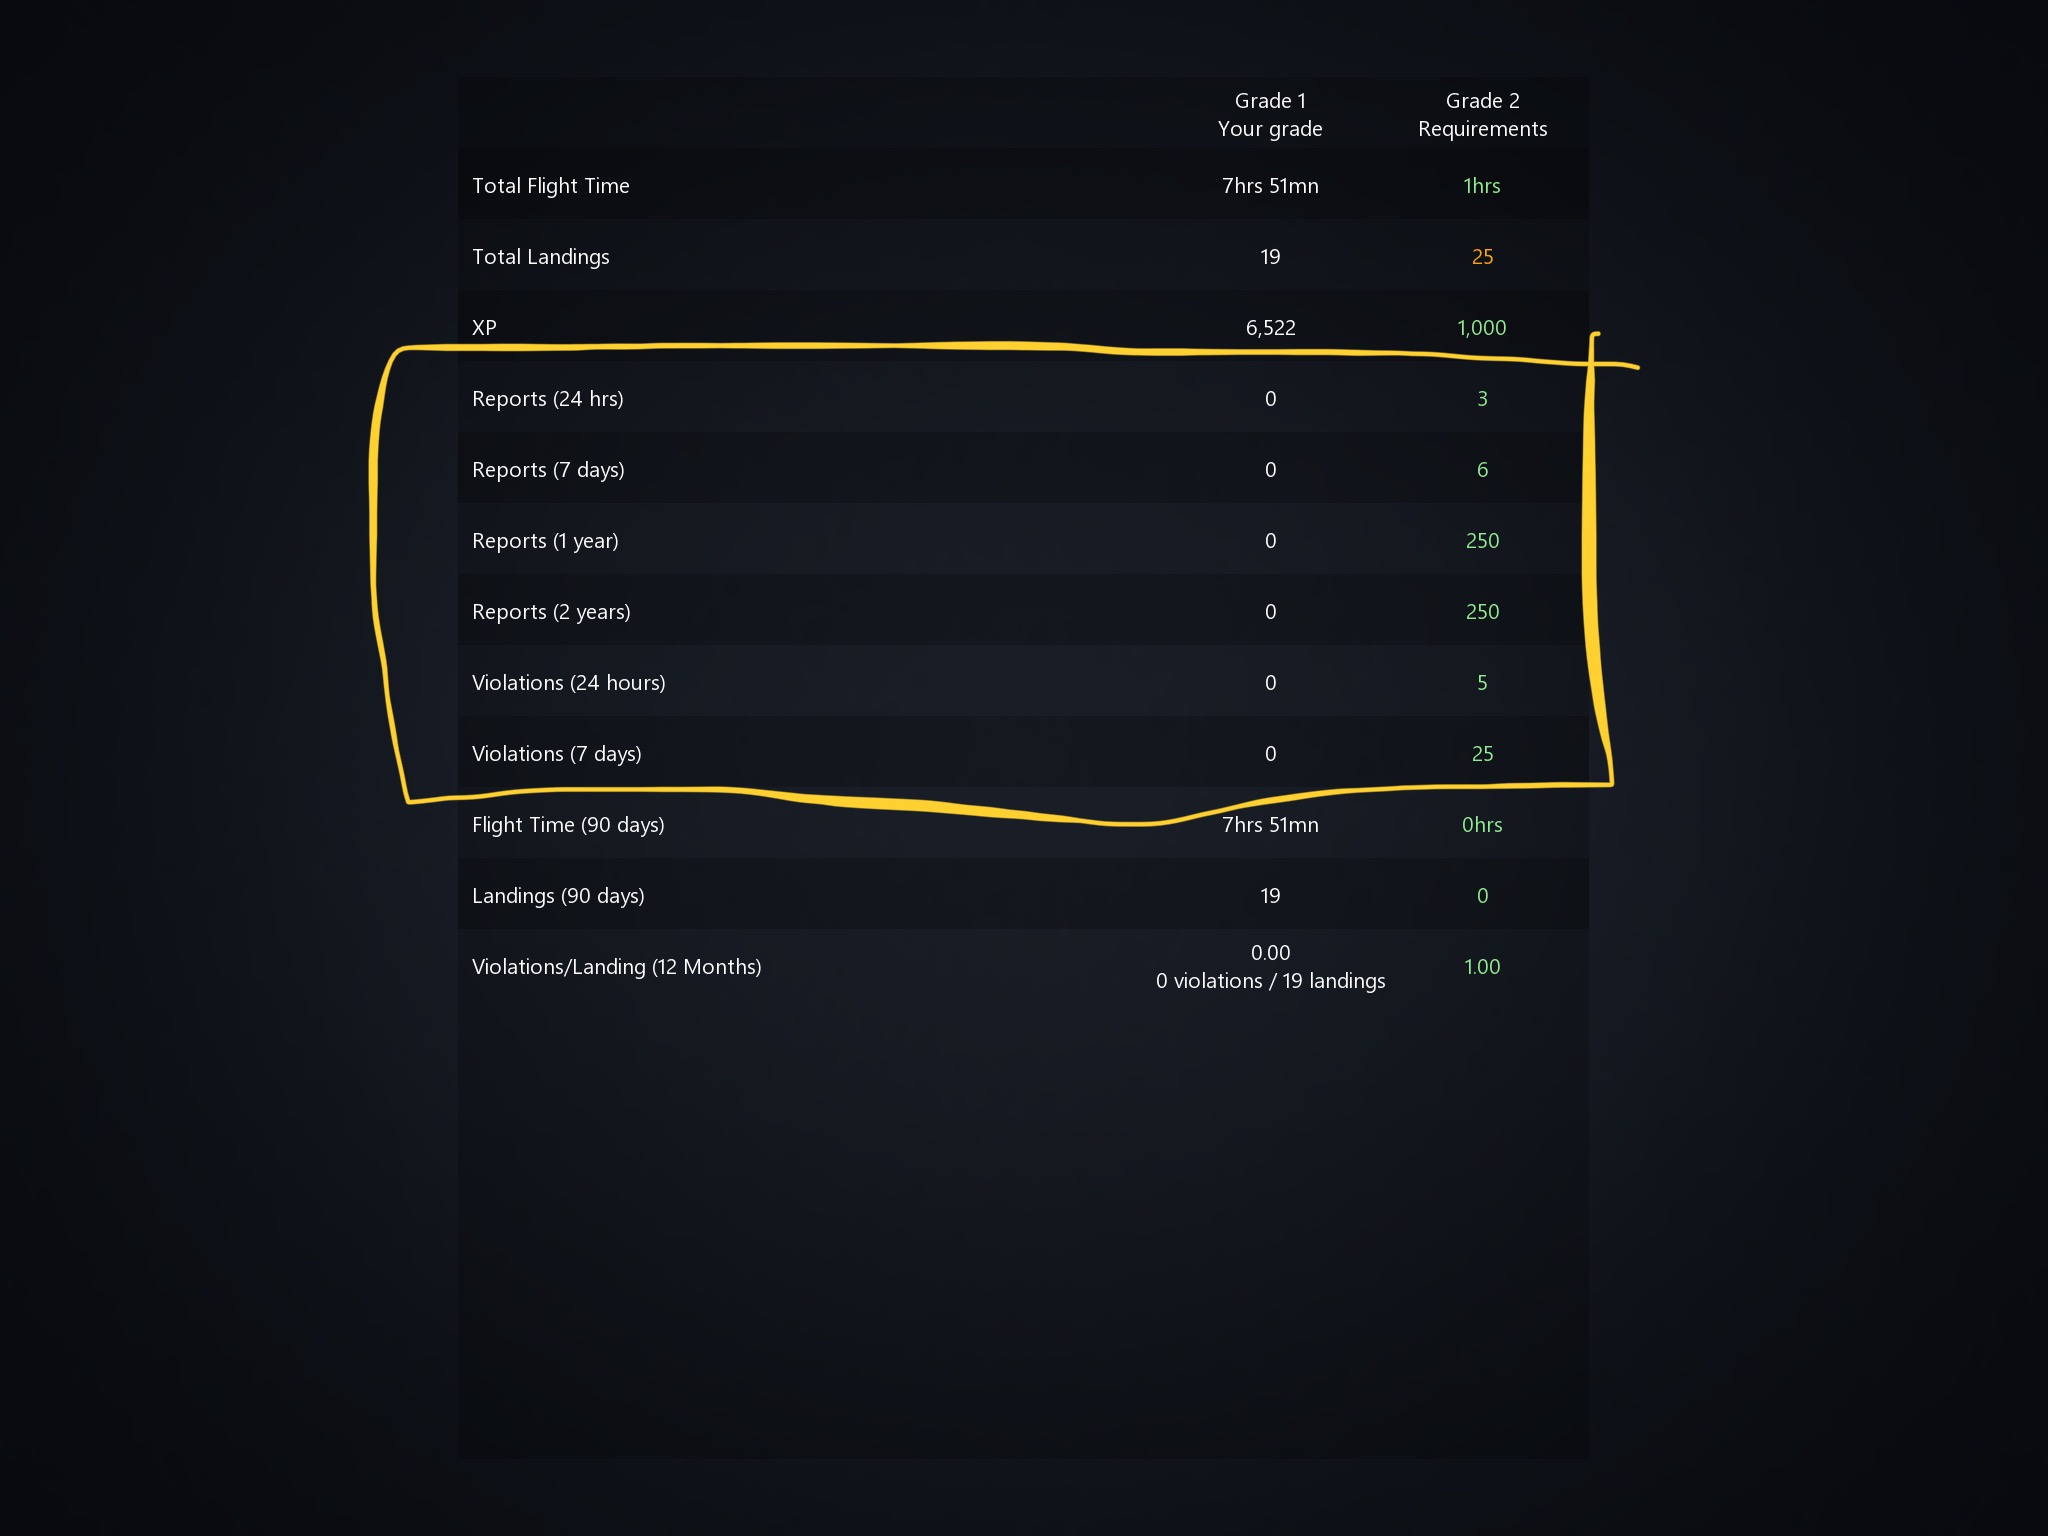Select the Violations (24 hours) row

(x=1023, y=682)
